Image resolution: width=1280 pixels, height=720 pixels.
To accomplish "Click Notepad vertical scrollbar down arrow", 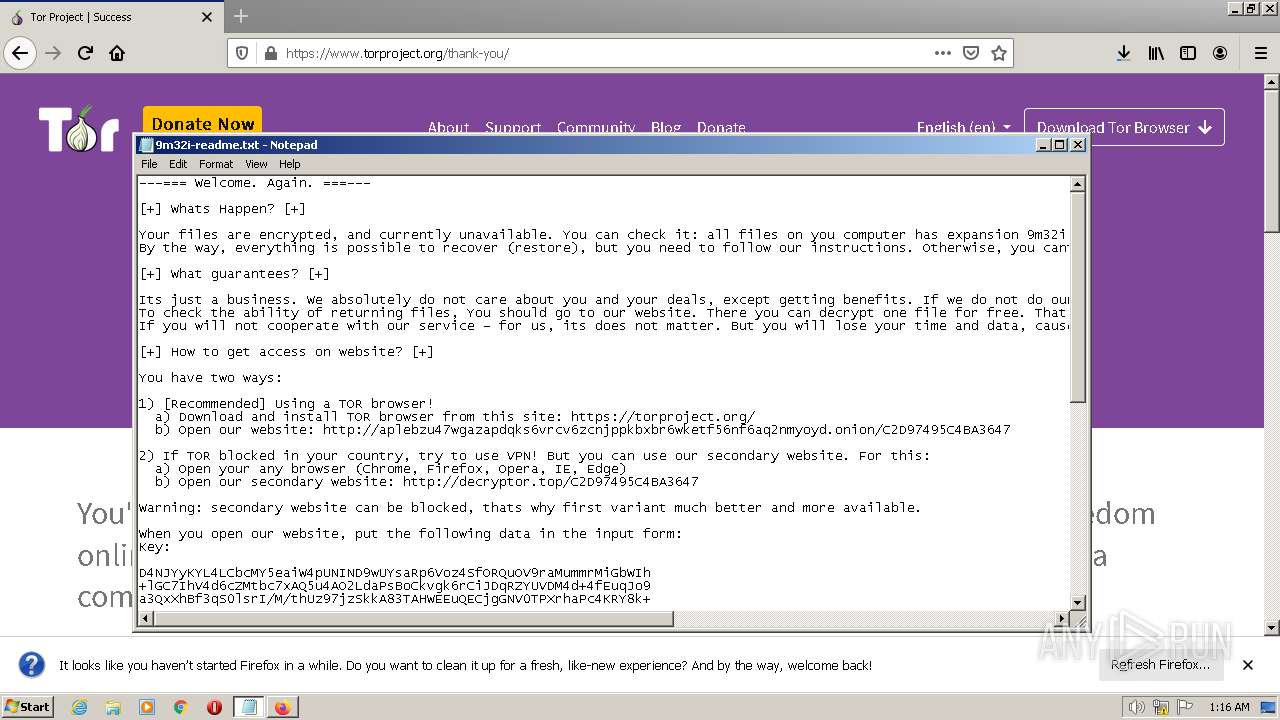I will pos(1078,602).
